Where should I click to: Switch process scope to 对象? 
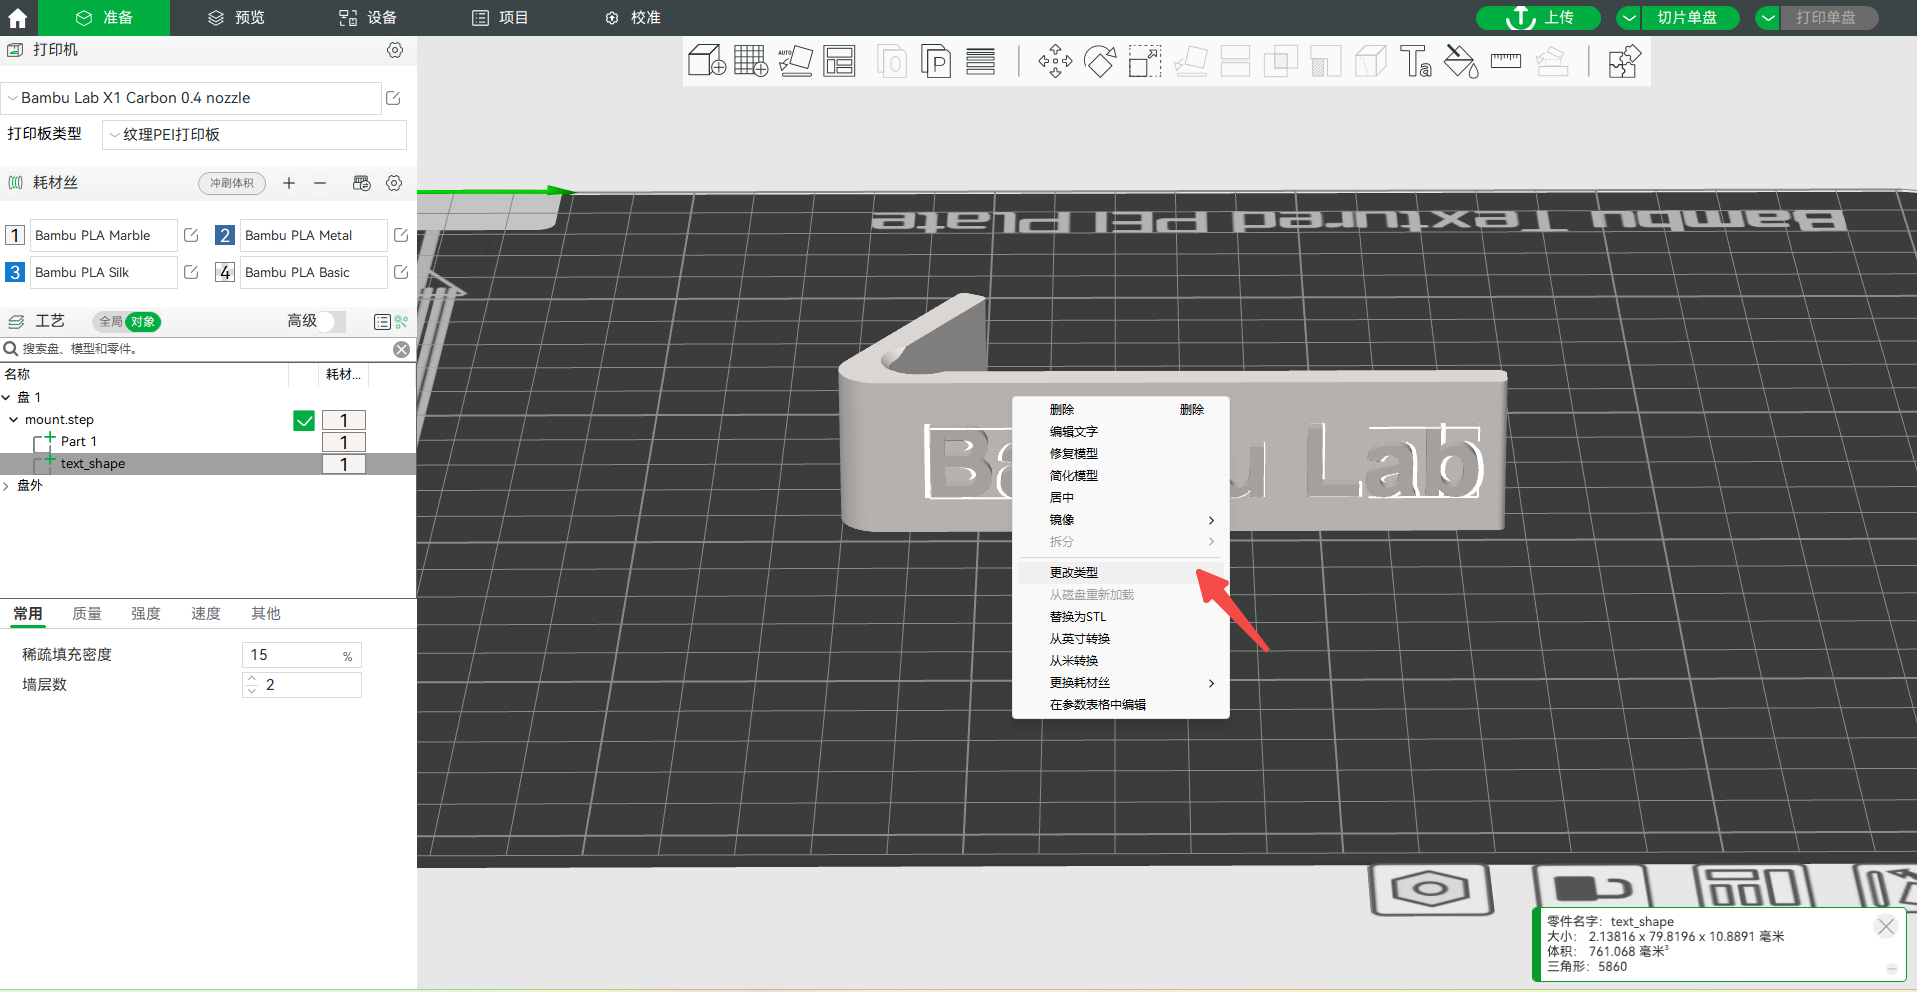(143, 321)
